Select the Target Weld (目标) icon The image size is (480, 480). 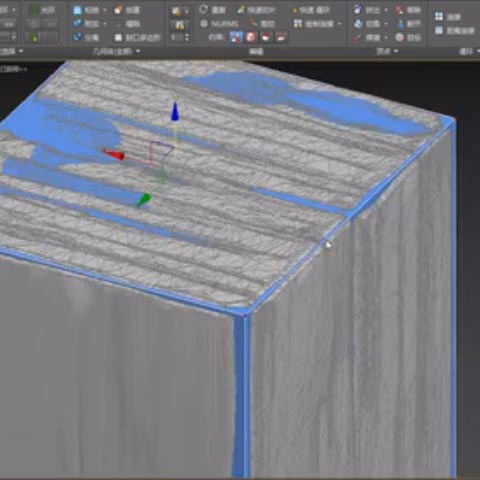tap(400, 37)
